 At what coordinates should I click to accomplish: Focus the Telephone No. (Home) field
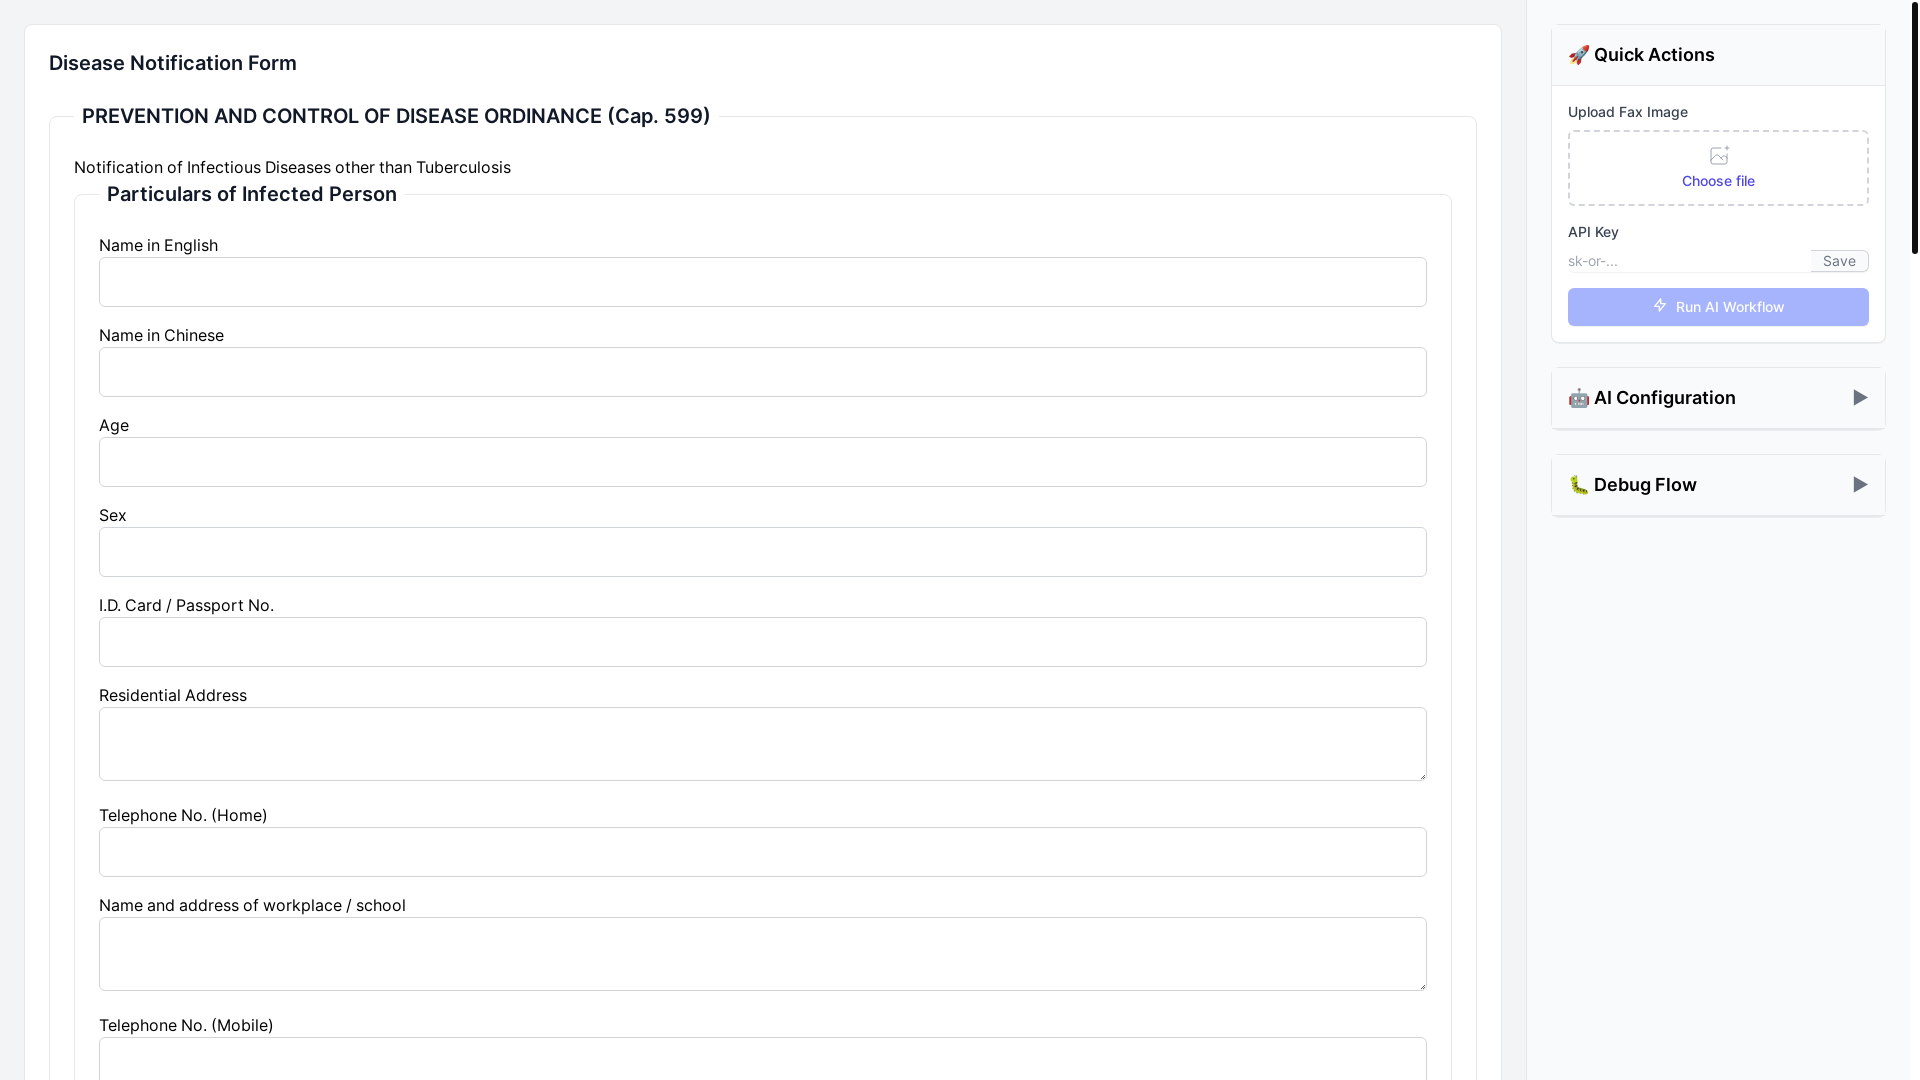coord(763,852)
